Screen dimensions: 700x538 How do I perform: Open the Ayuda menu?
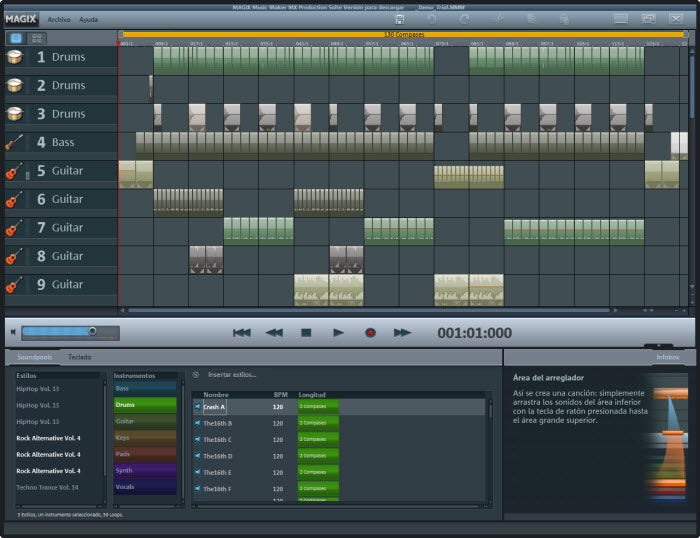pos(89,19)
